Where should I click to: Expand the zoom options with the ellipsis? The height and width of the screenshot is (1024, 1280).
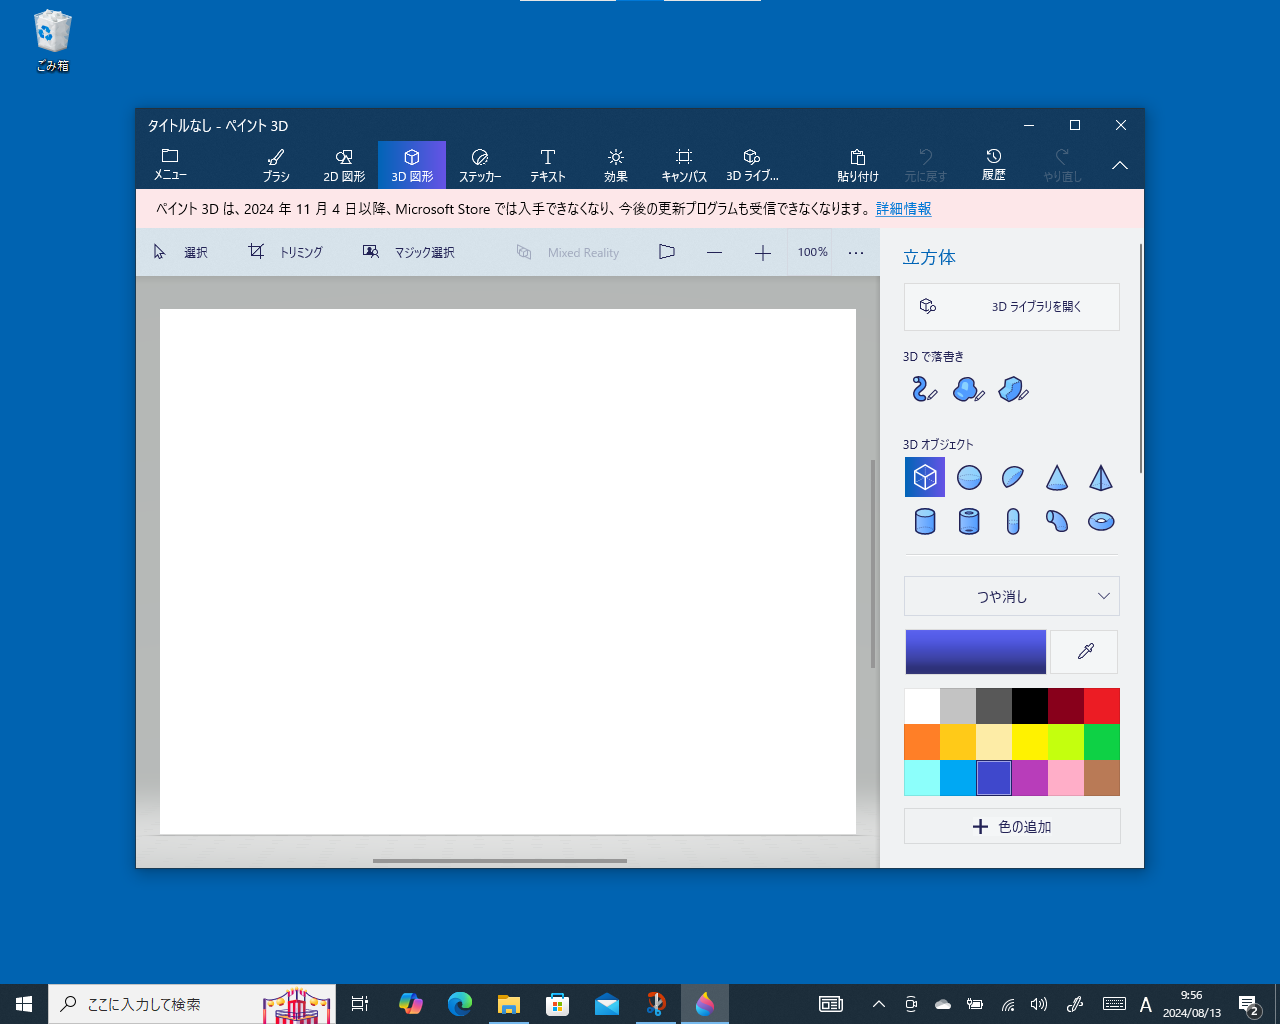(856, 252)
